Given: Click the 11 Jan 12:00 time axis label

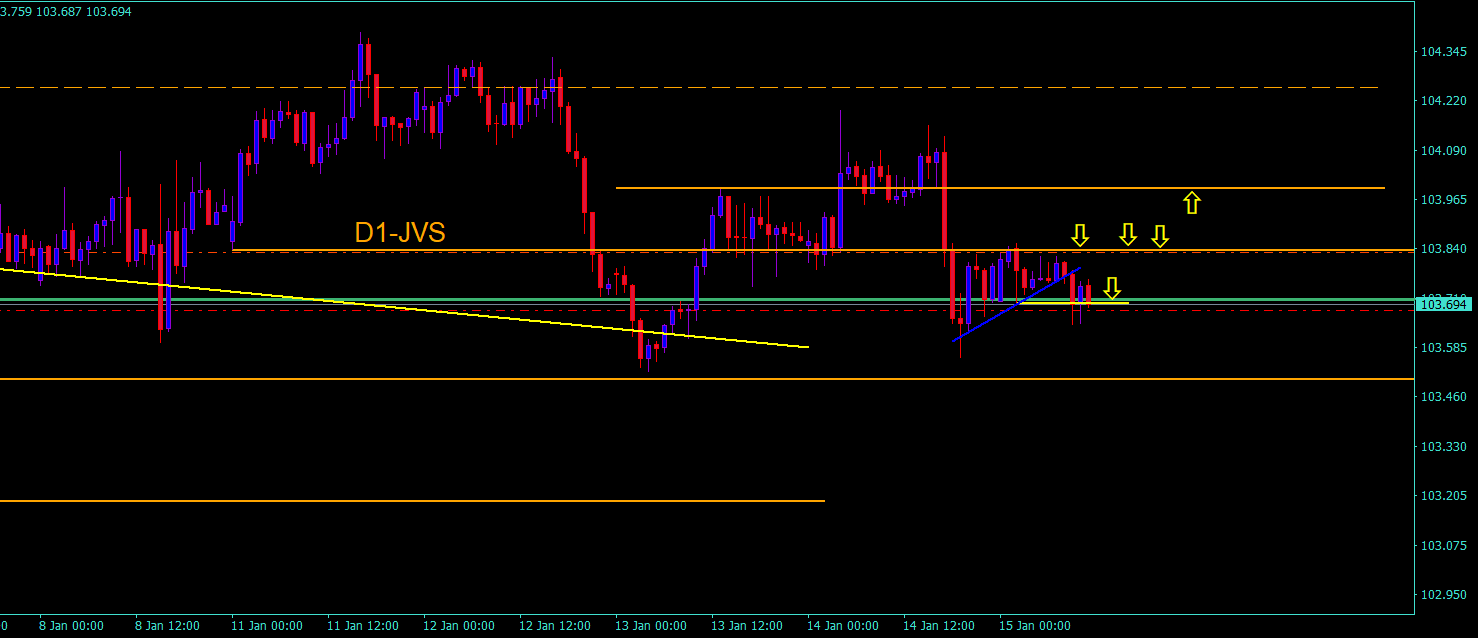Looking at the screenshot, I should (363, 626).
